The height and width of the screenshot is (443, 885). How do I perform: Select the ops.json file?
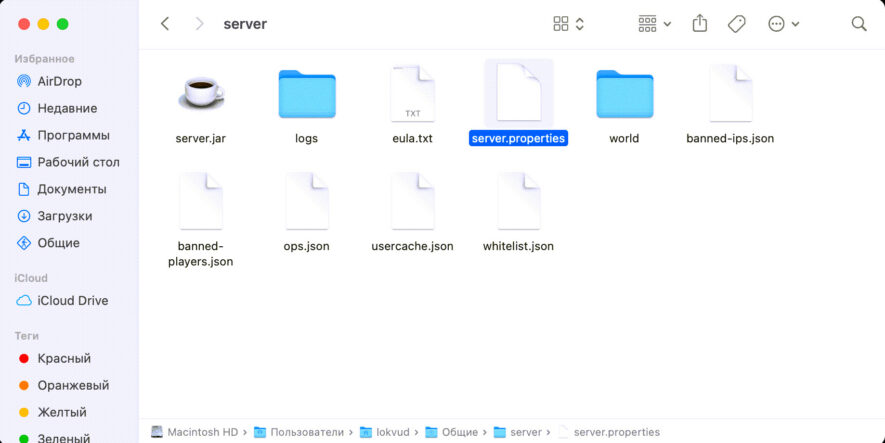click(x=306, y=201)
